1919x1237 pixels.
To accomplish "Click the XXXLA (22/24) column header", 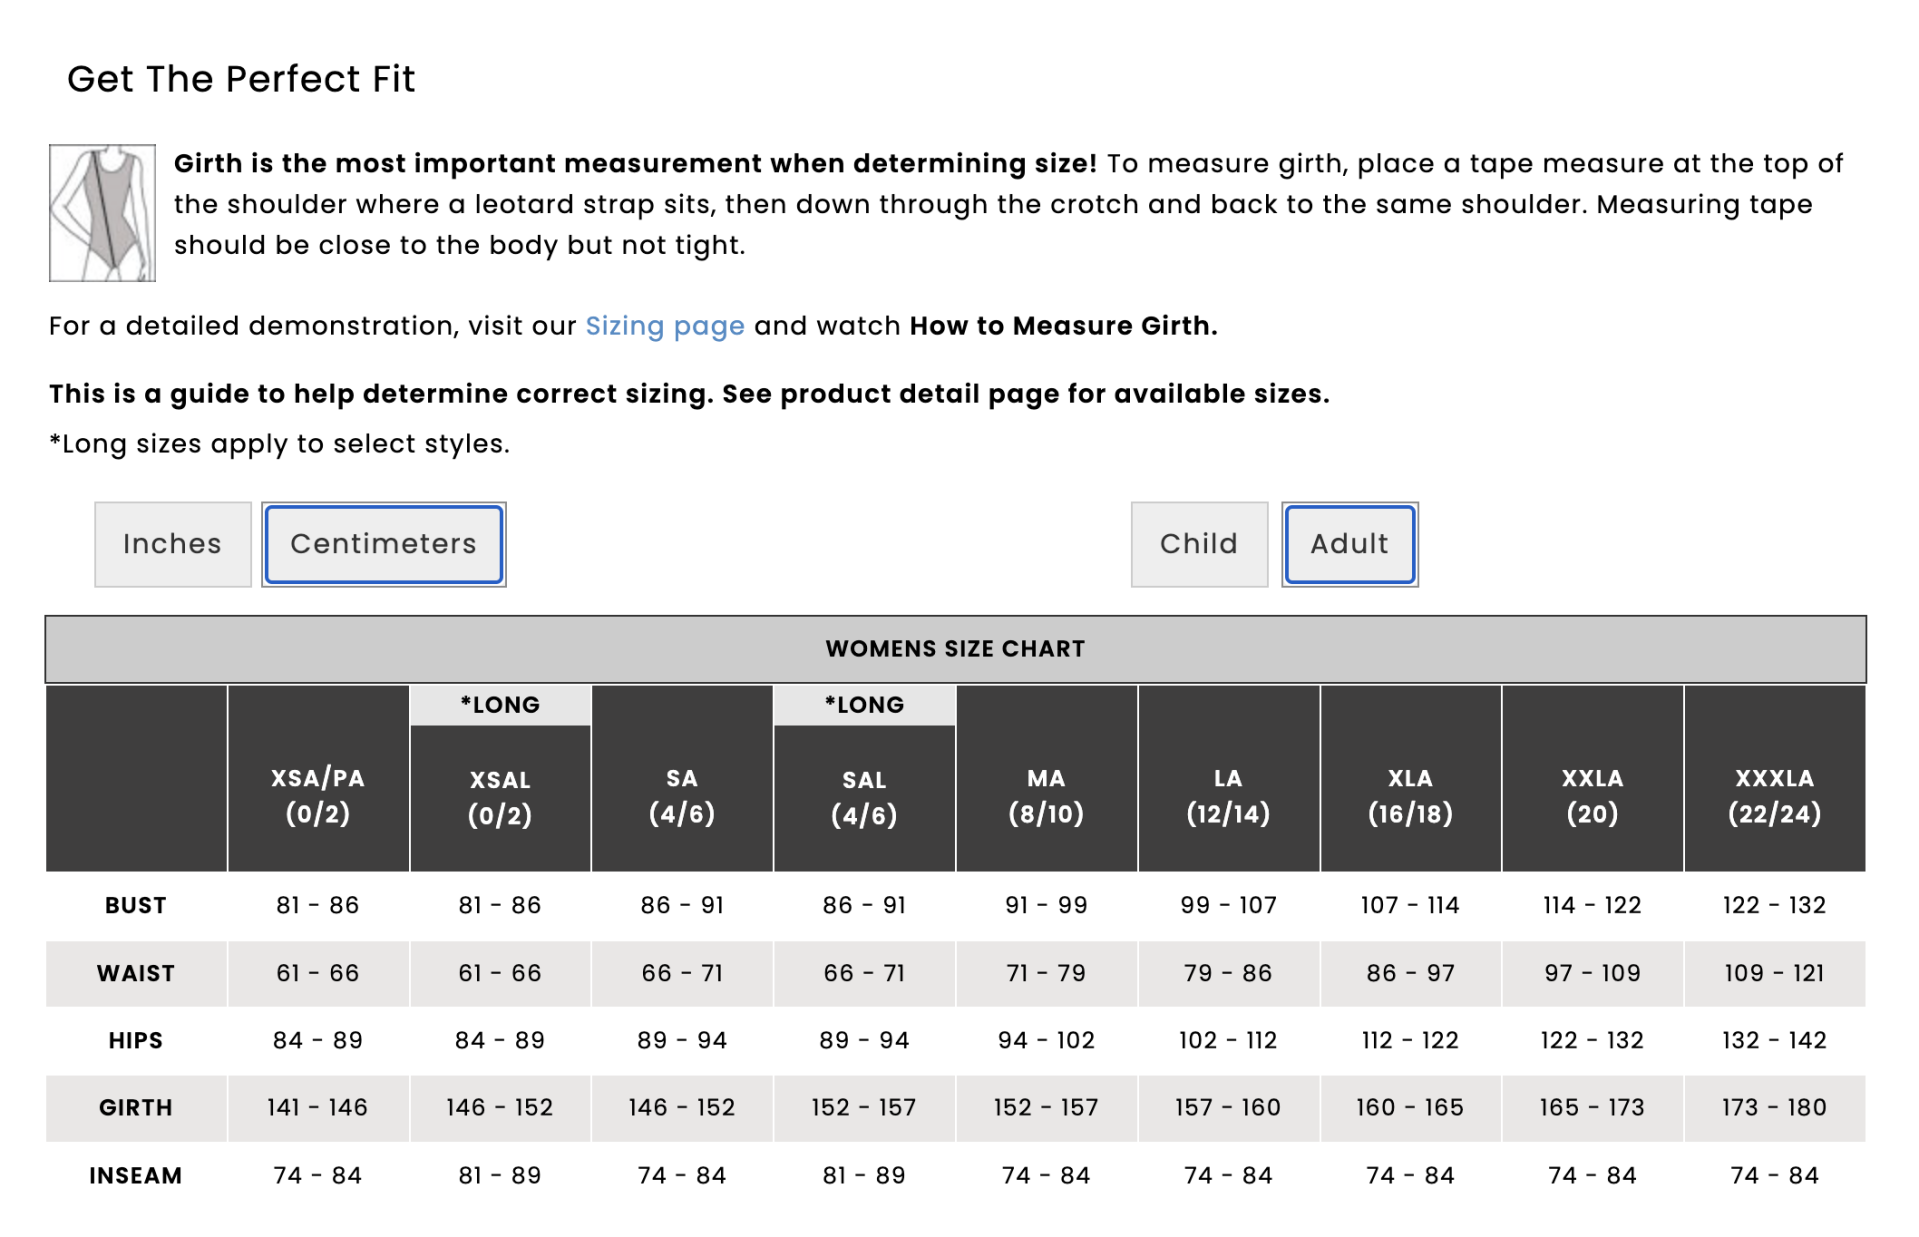I will tap(1774, 796).
